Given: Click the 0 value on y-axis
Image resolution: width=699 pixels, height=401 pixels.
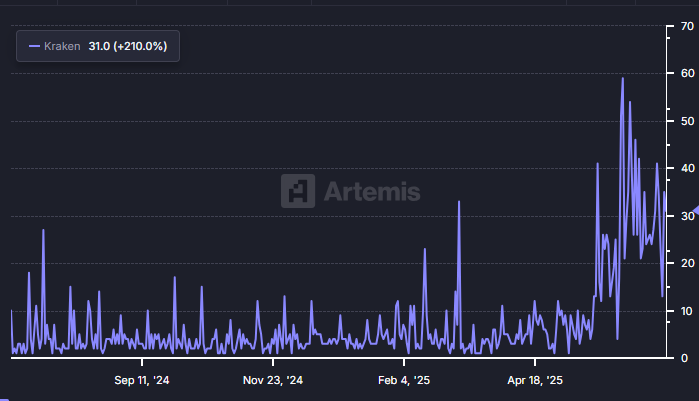Looking at the screenshot, I should pyautogui.click(x=684, y=358).
